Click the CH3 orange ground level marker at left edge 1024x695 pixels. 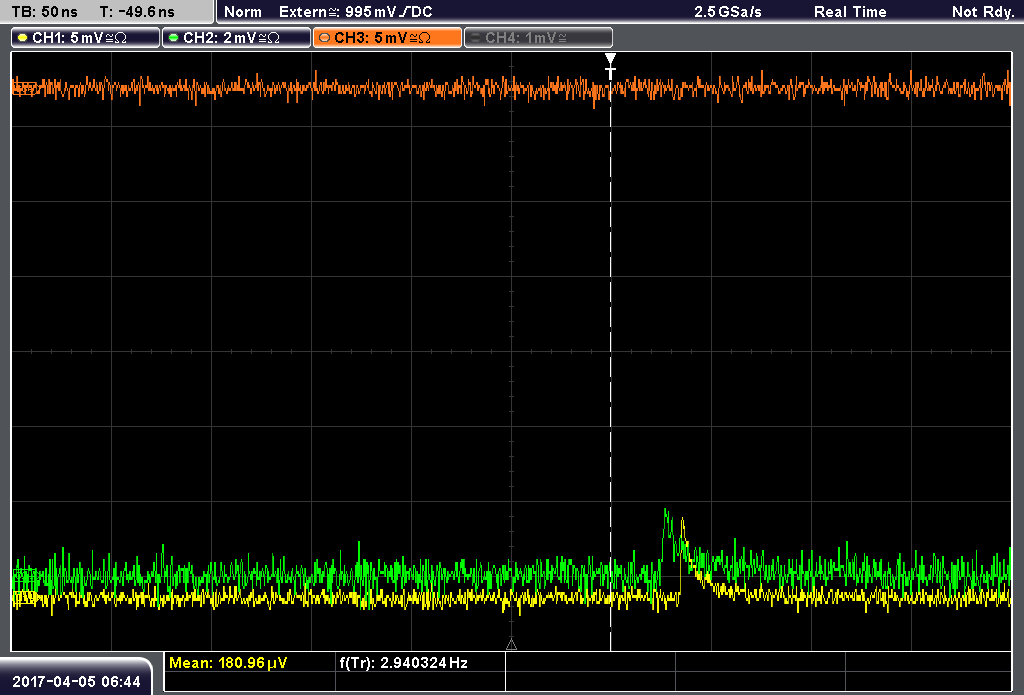[24, 88]
